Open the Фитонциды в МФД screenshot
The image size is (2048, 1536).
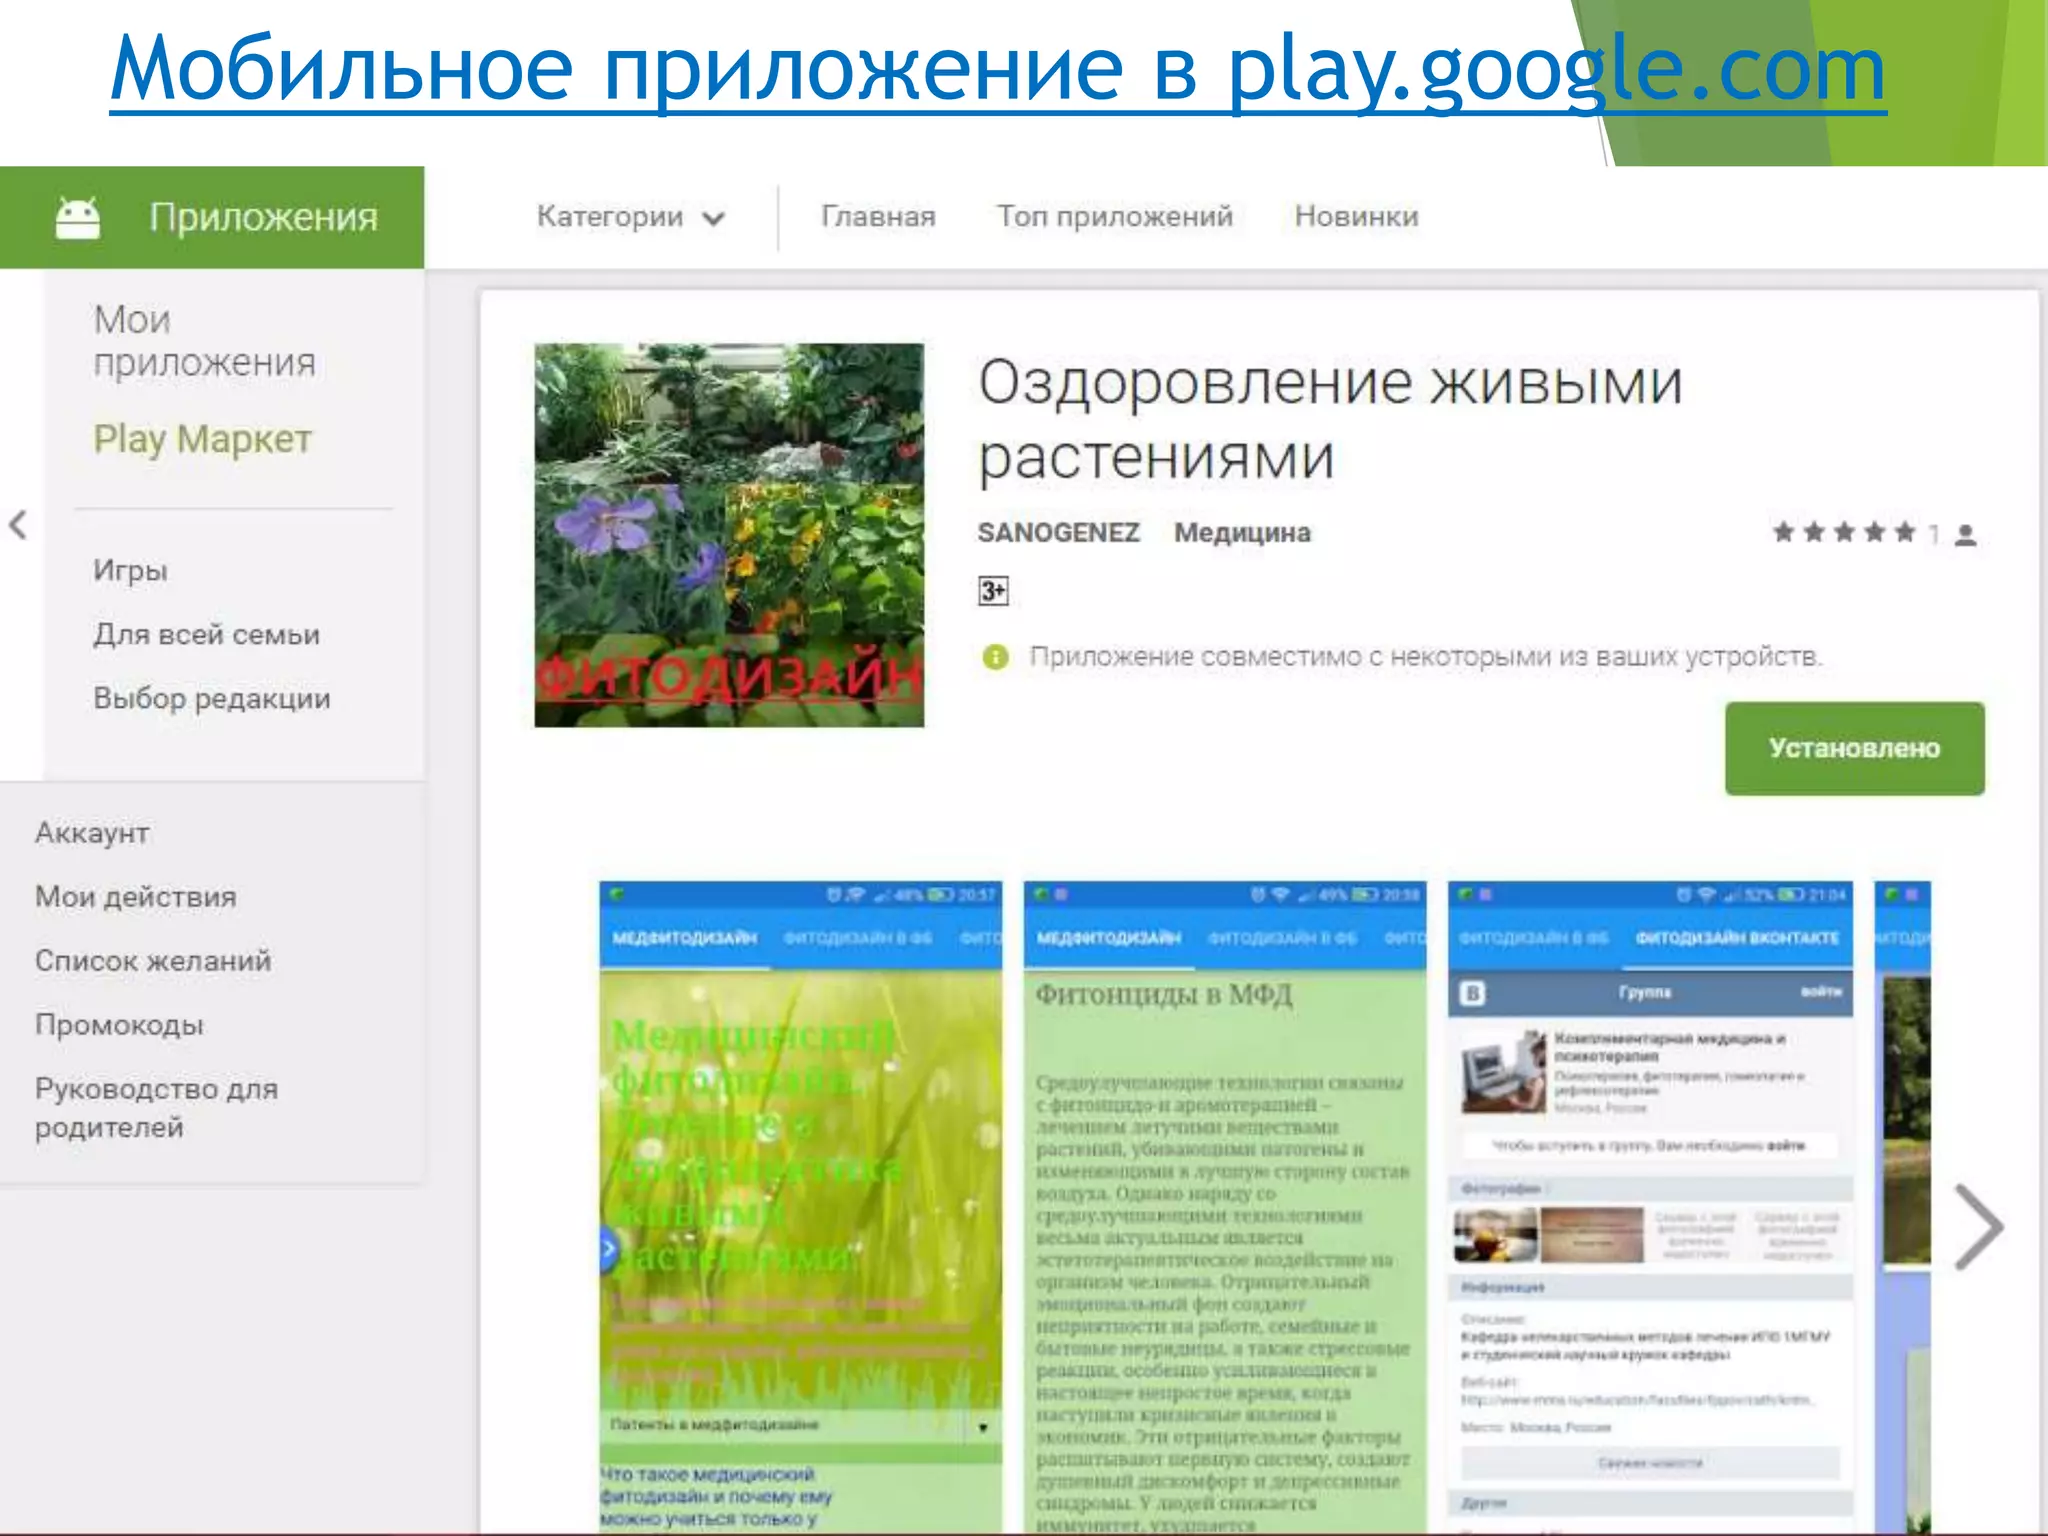pyautogui.click(x=1225, y=1206)
